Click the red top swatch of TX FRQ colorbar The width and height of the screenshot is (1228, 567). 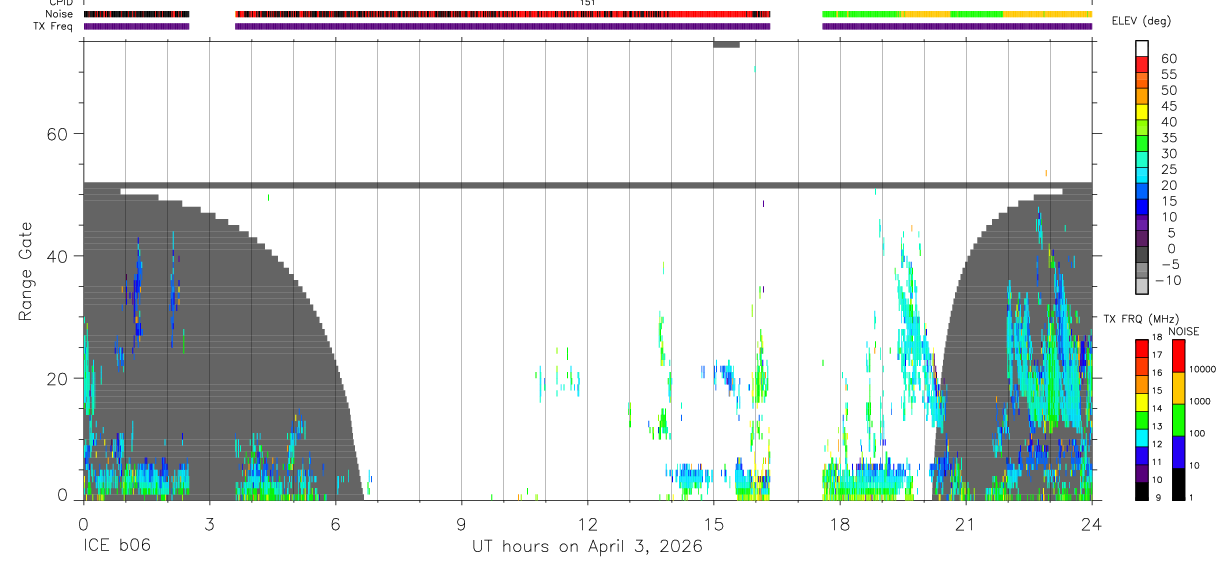(1142, 348)
